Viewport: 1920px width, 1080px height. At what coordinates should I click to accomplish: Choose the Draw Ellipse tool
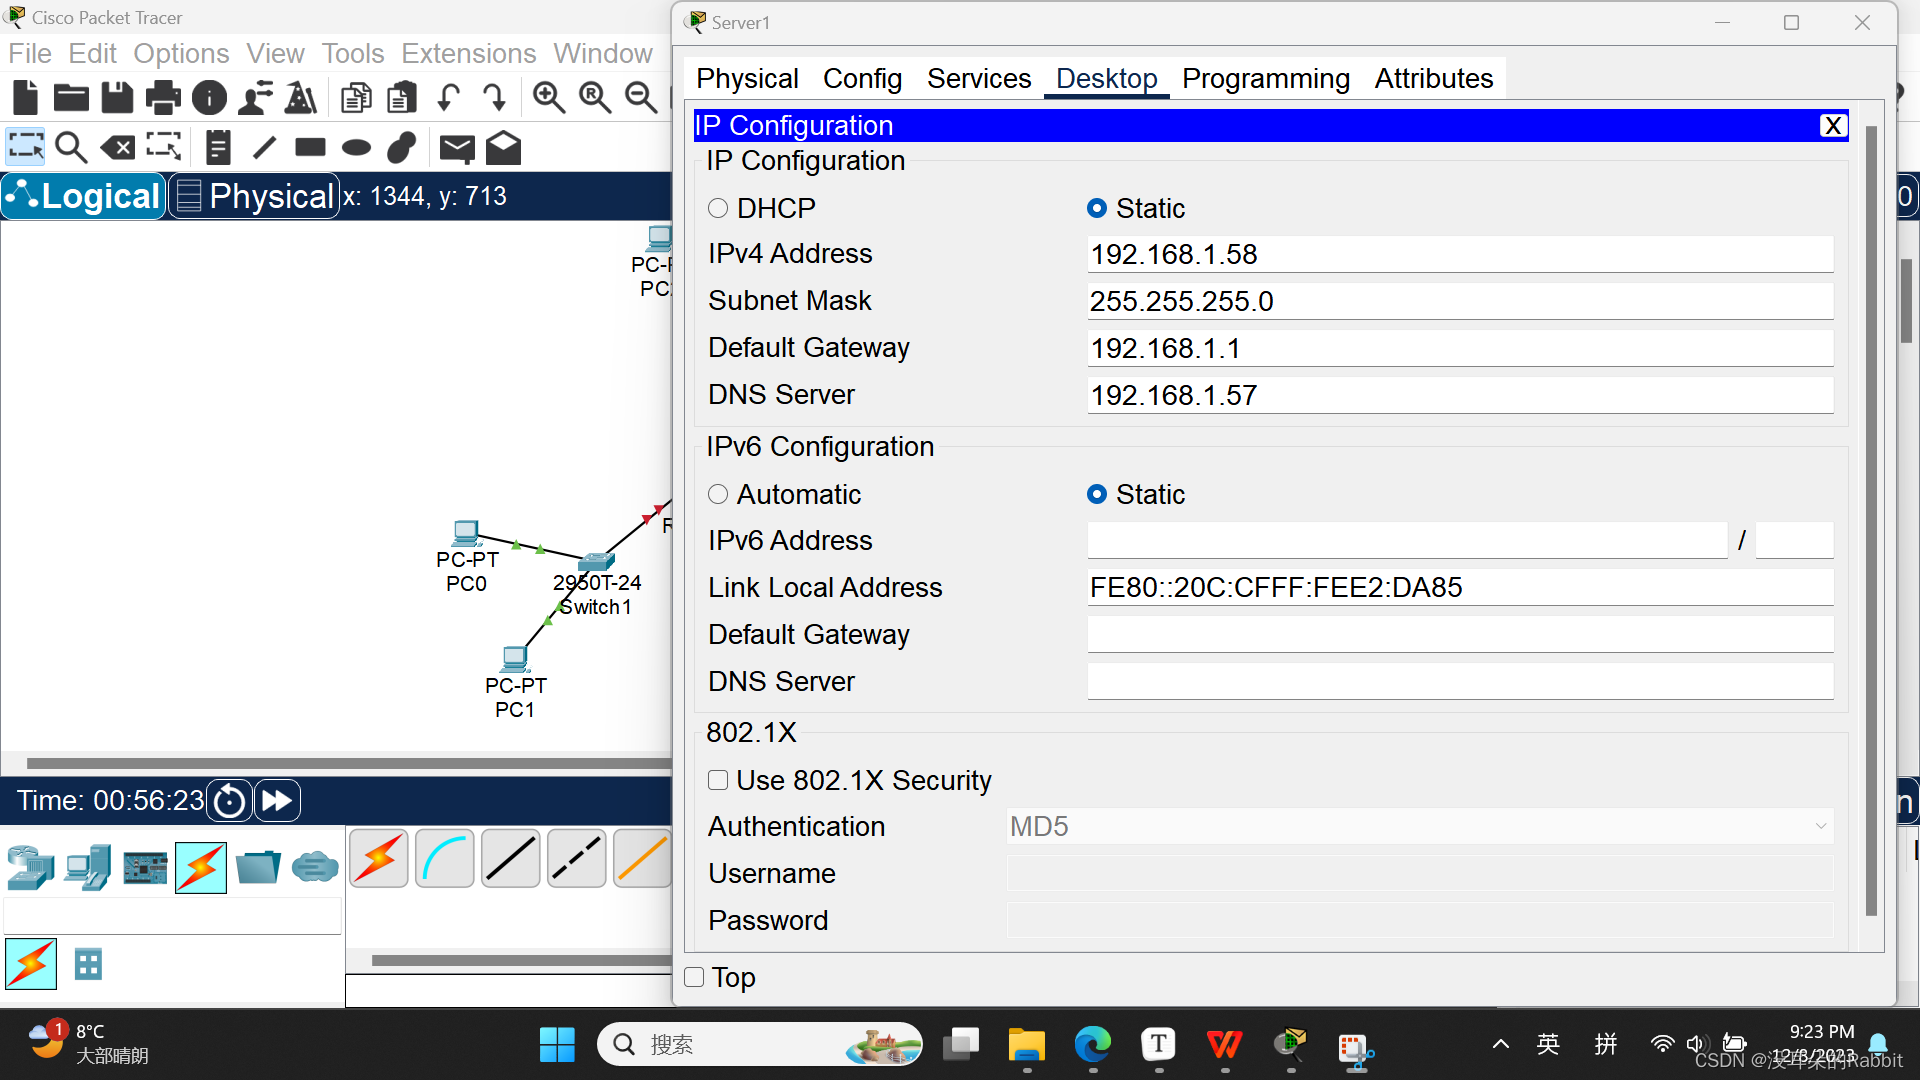[x=356, y=148]
